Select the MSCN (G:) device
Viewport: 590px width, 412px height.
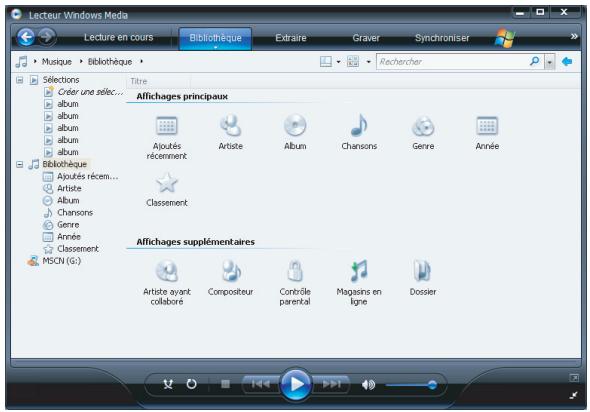pyautogui.click(x=62, y=261)
